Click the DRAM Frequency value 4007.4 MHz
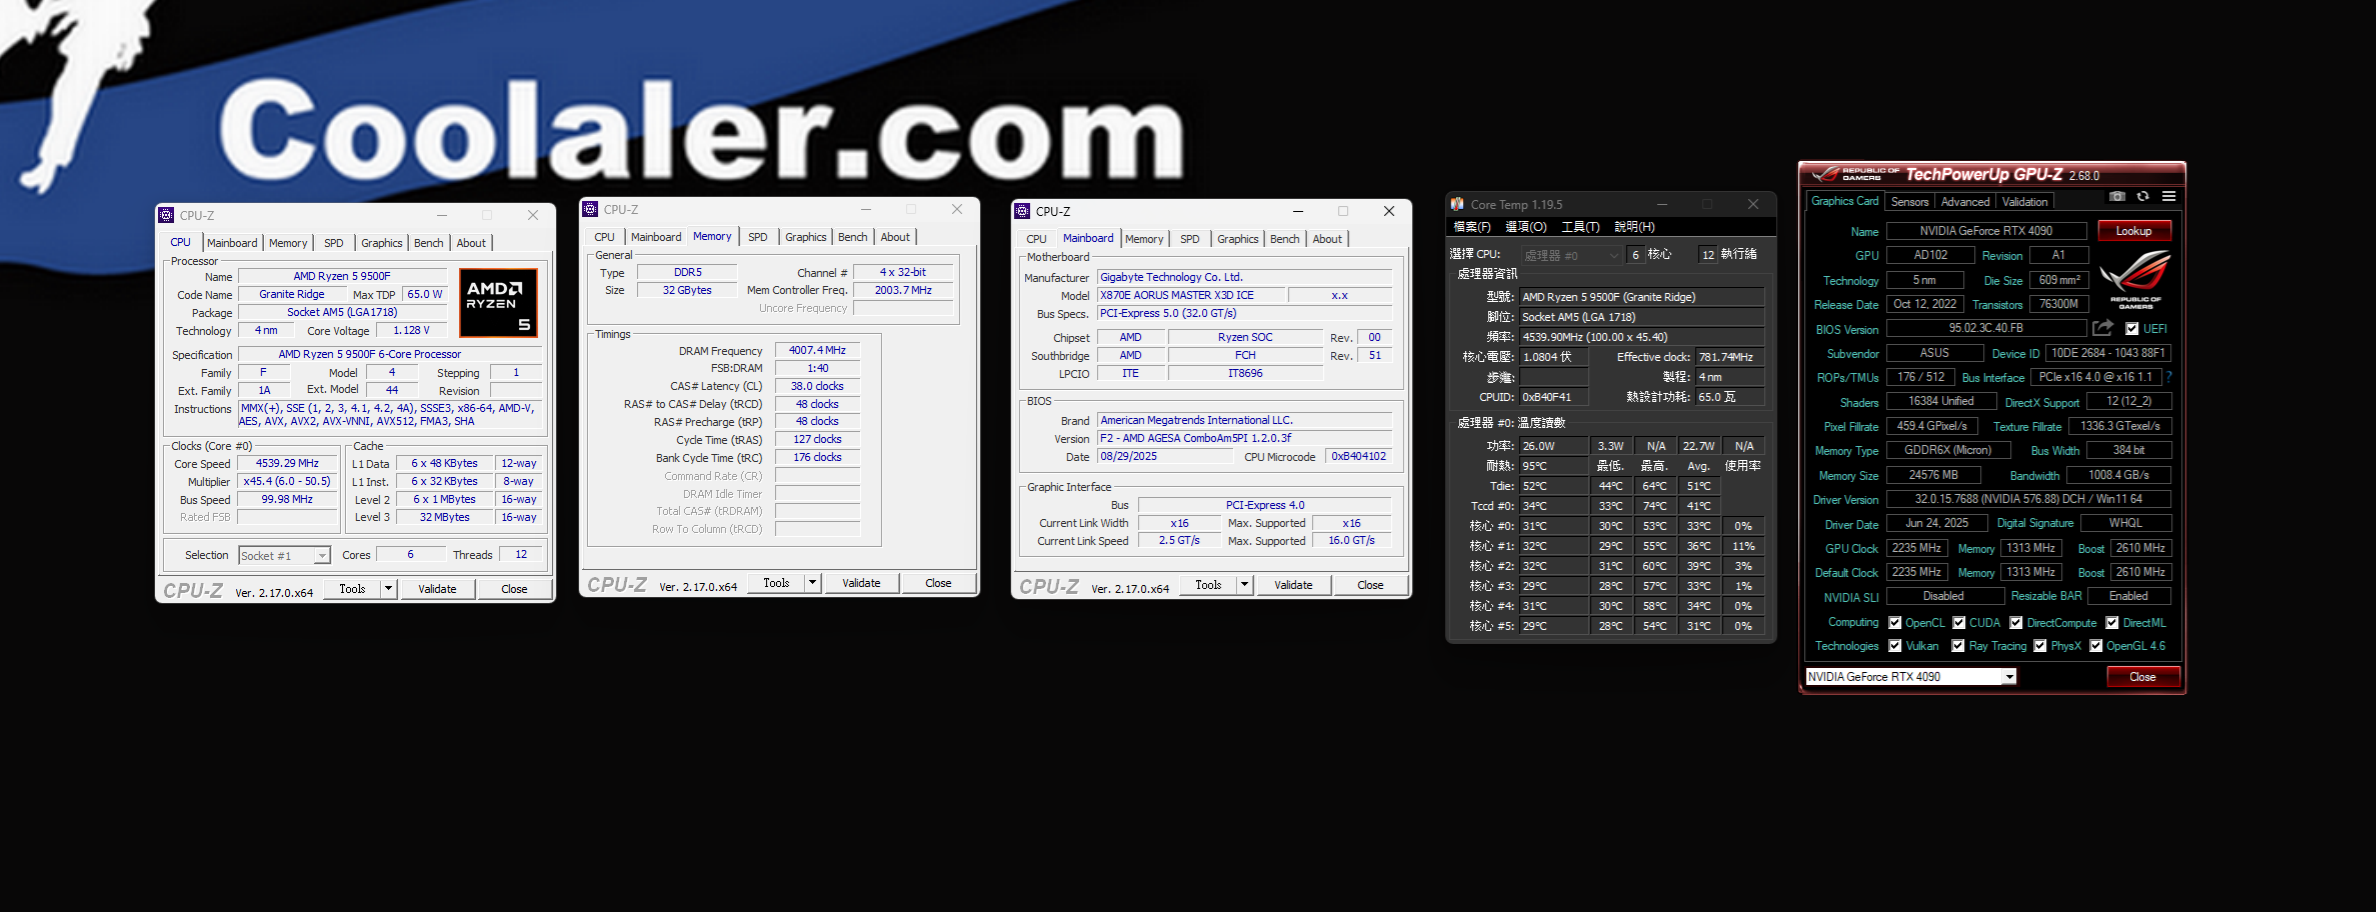This screenshot has height=912, width=2376. coord(817,350)
